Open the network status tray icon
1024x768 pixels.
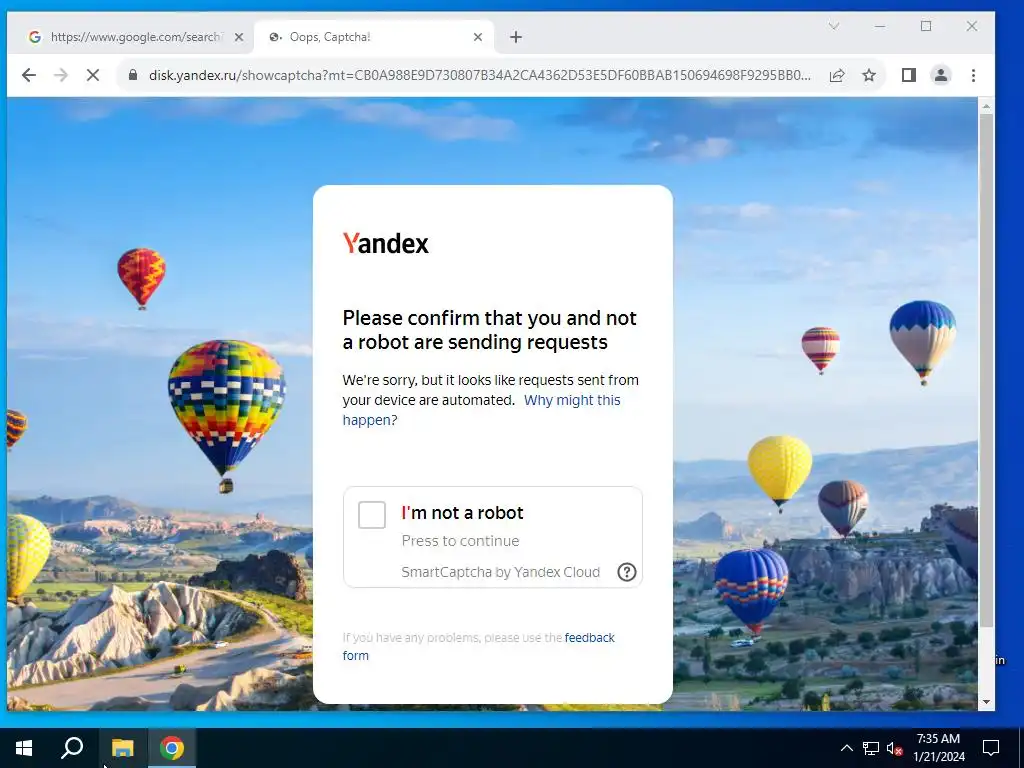[871, 748]
